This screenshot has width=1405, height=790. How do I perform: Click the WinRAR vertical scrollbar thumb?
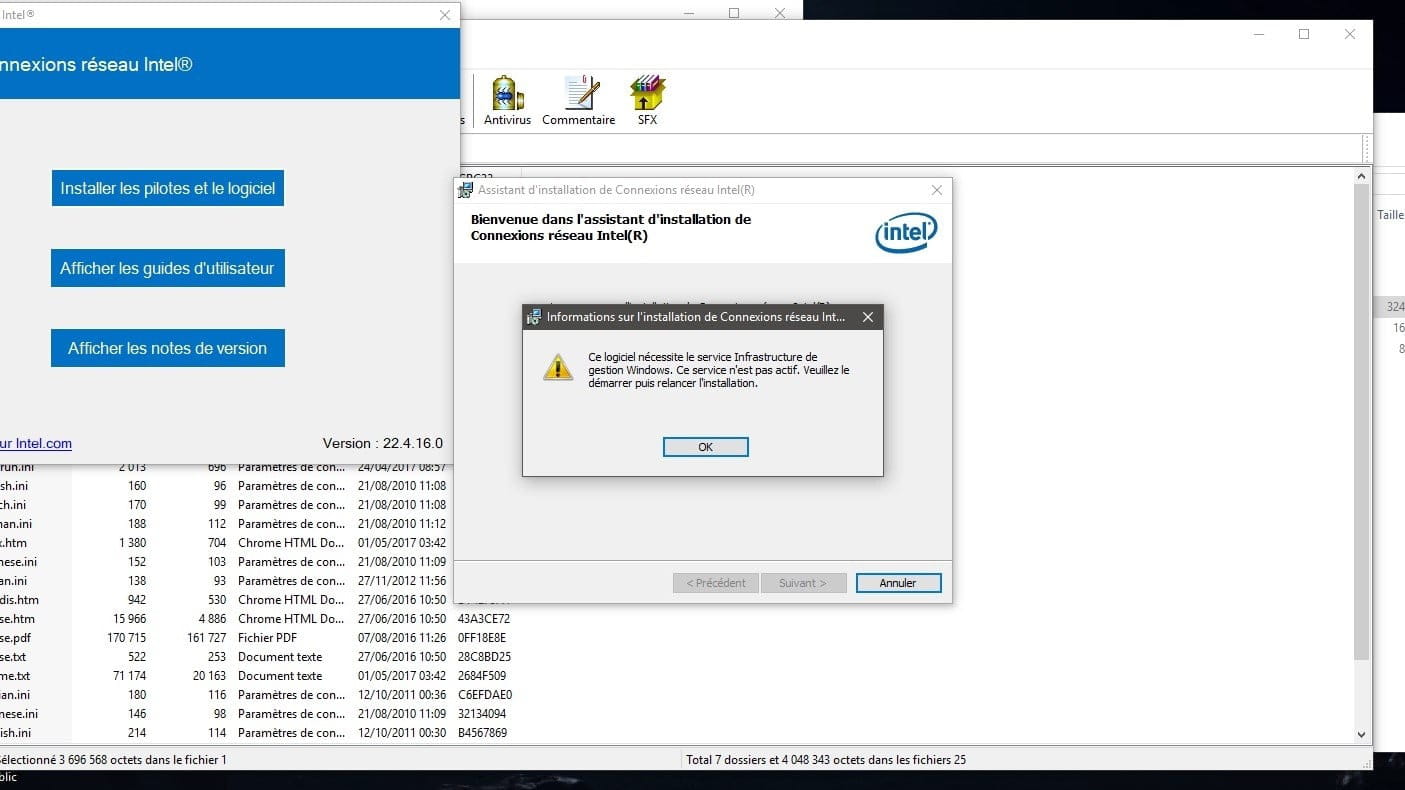tap(1361, 422)
